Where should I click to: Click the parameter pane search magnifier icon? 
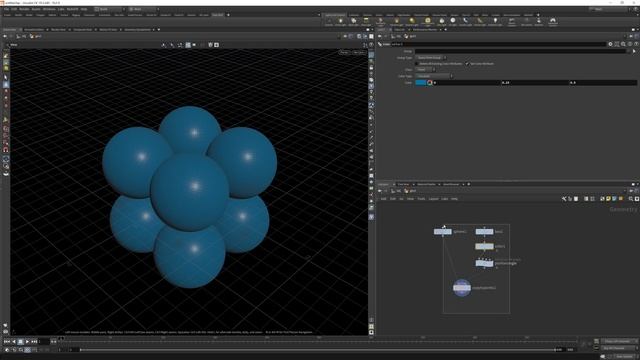point(623,44)
